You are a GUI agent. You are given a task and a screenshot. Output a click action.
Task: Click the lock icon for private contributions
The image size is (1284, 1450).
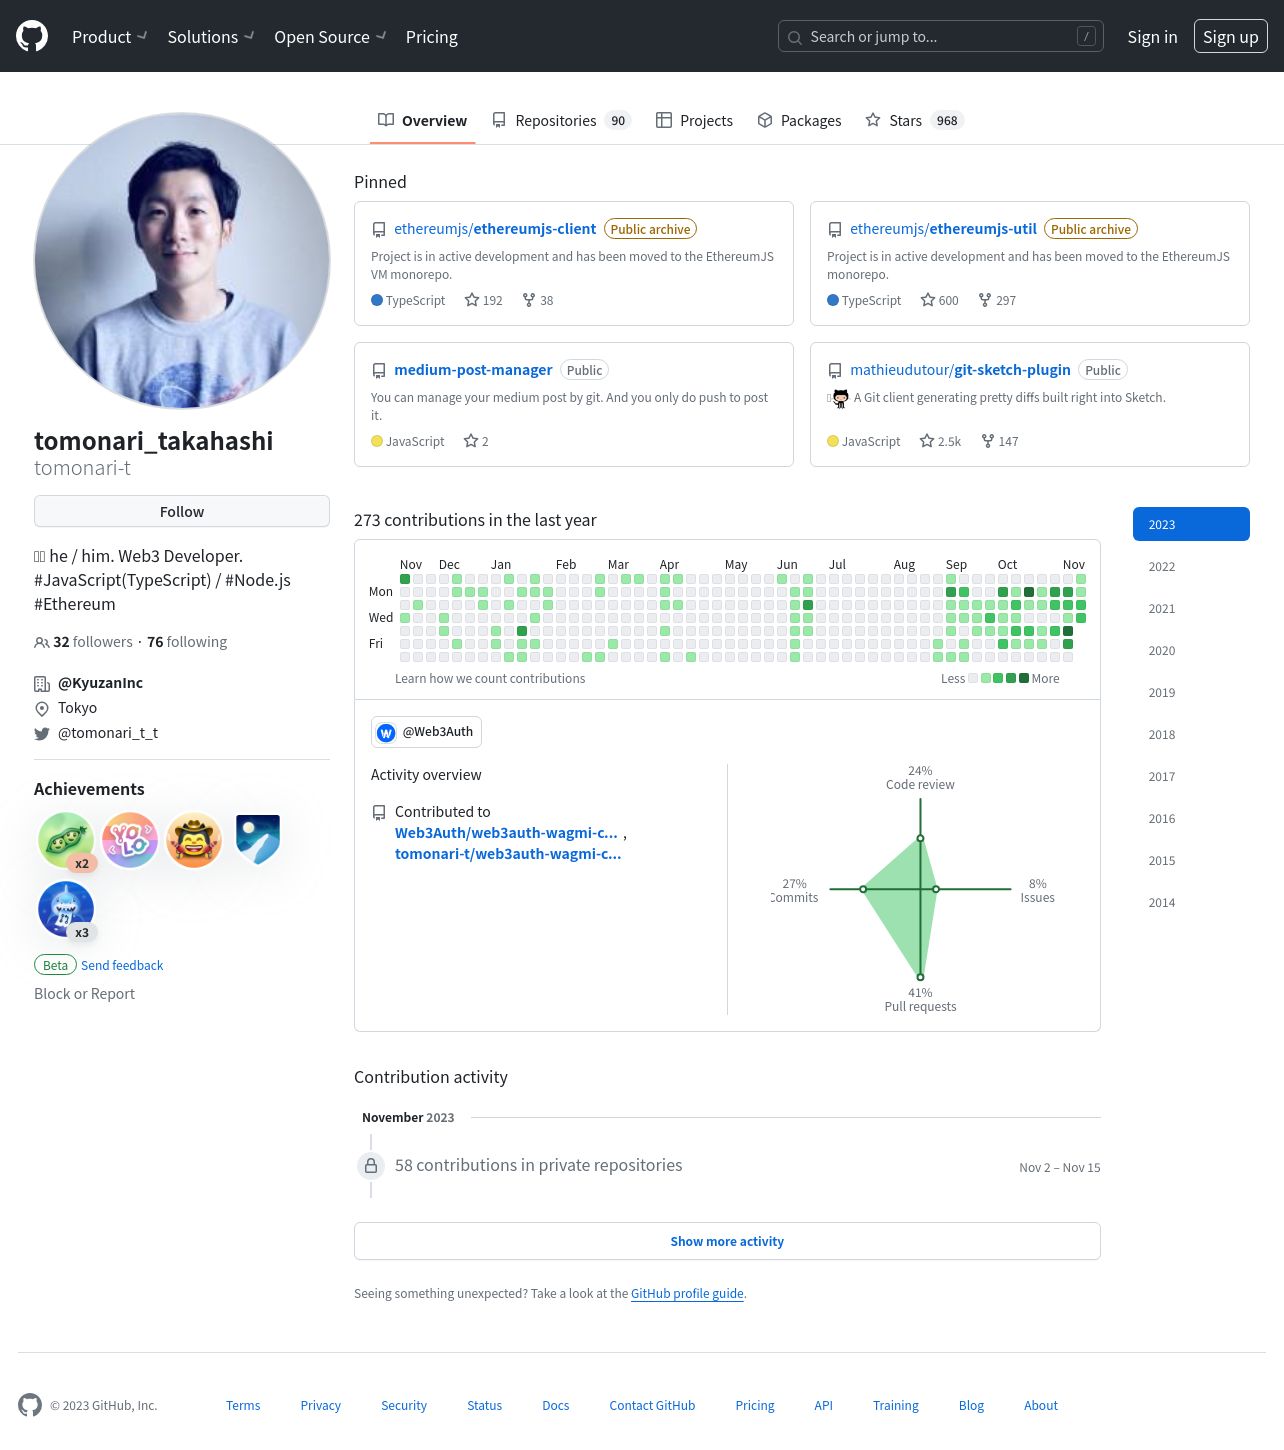(x=371, y=1166)
